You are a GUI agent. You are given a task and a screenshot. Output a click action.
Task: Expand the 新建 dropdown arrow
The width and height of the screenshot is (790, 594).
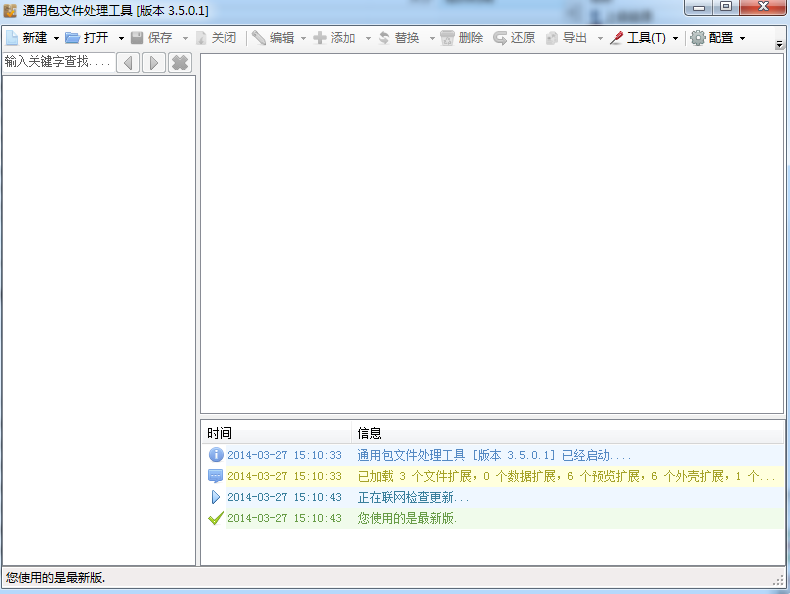(x=56, y=38)
